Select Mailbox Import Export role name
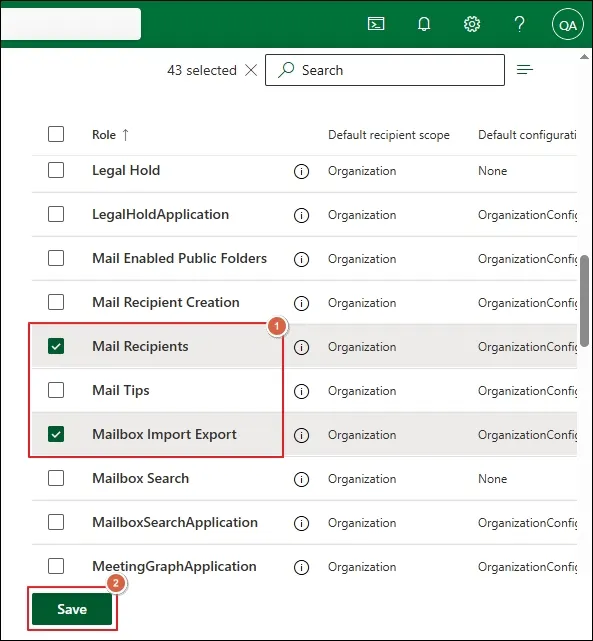Image resolution: width=593 pixels, height=641 pixels. (164, 434)
